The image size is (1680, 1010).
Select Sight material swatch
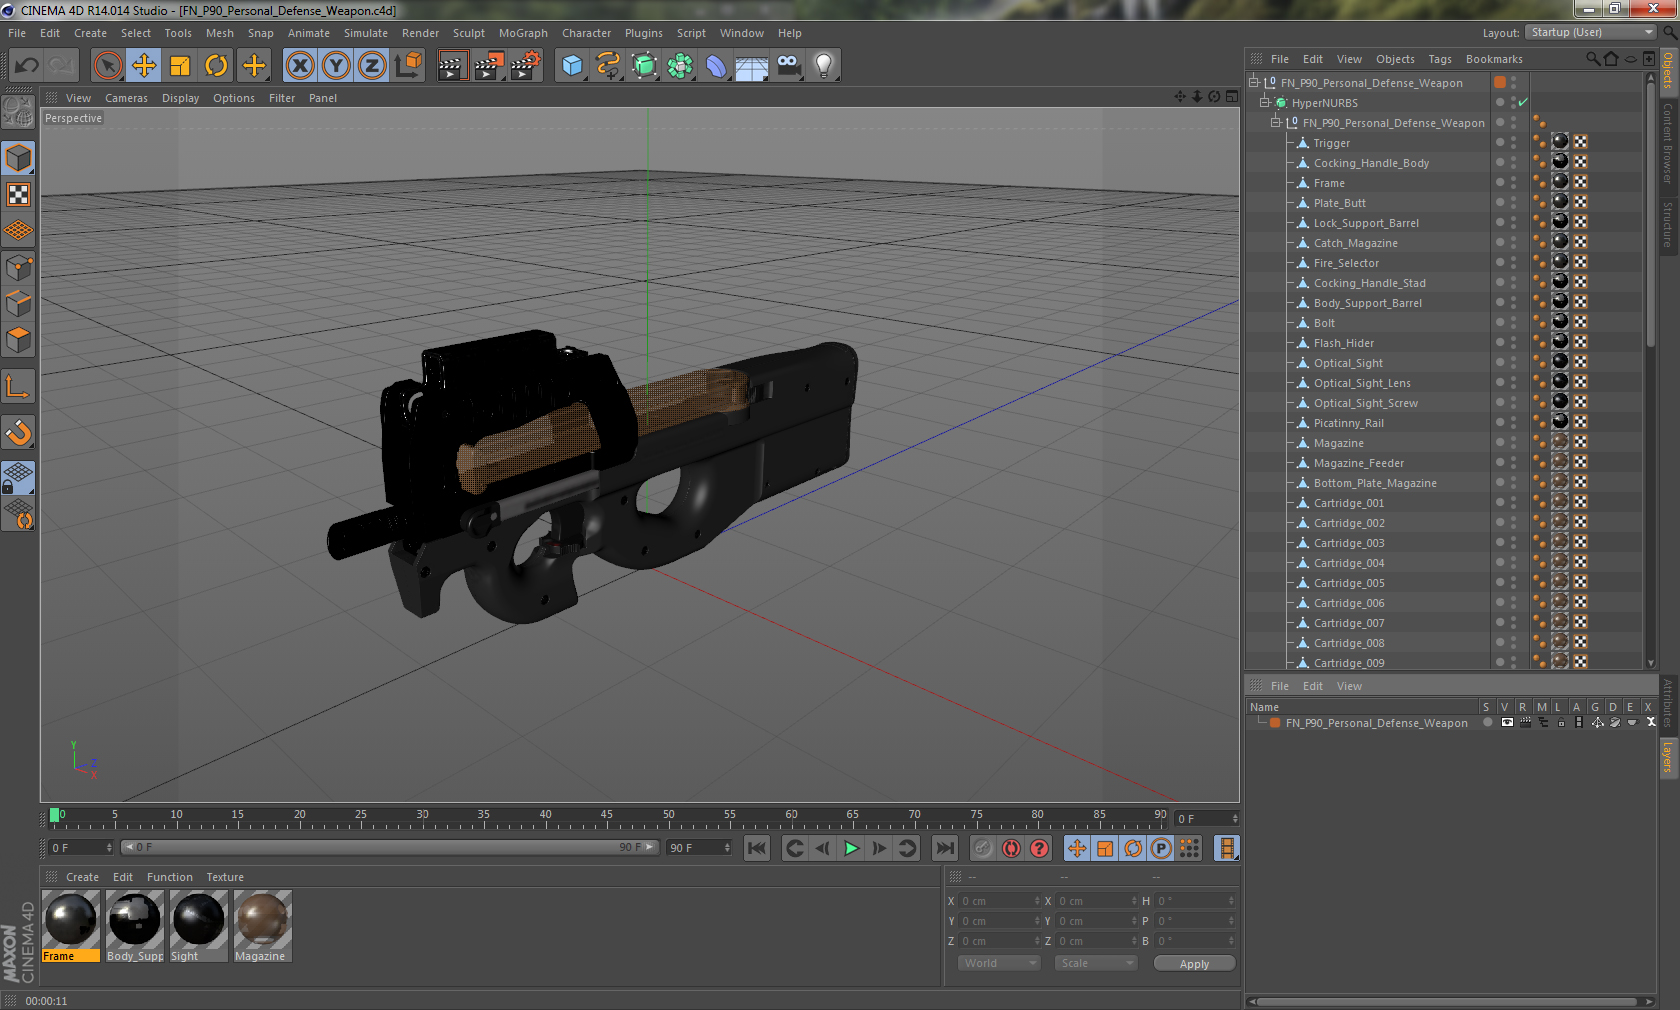(199, 927)
